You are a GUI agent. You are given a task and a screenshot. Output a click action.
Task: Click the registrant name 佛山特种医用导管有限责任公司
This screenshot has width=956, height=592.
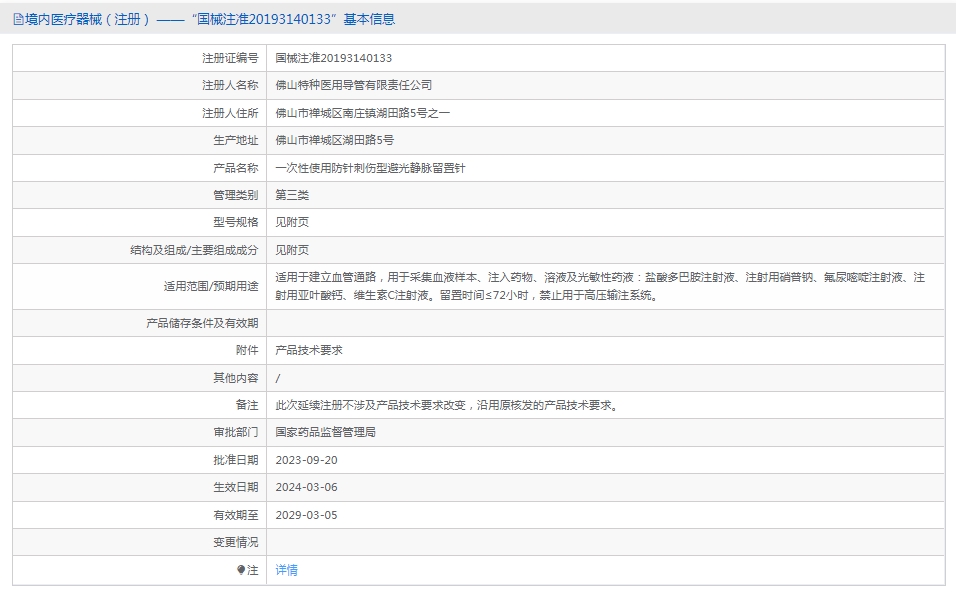point(354,85)
